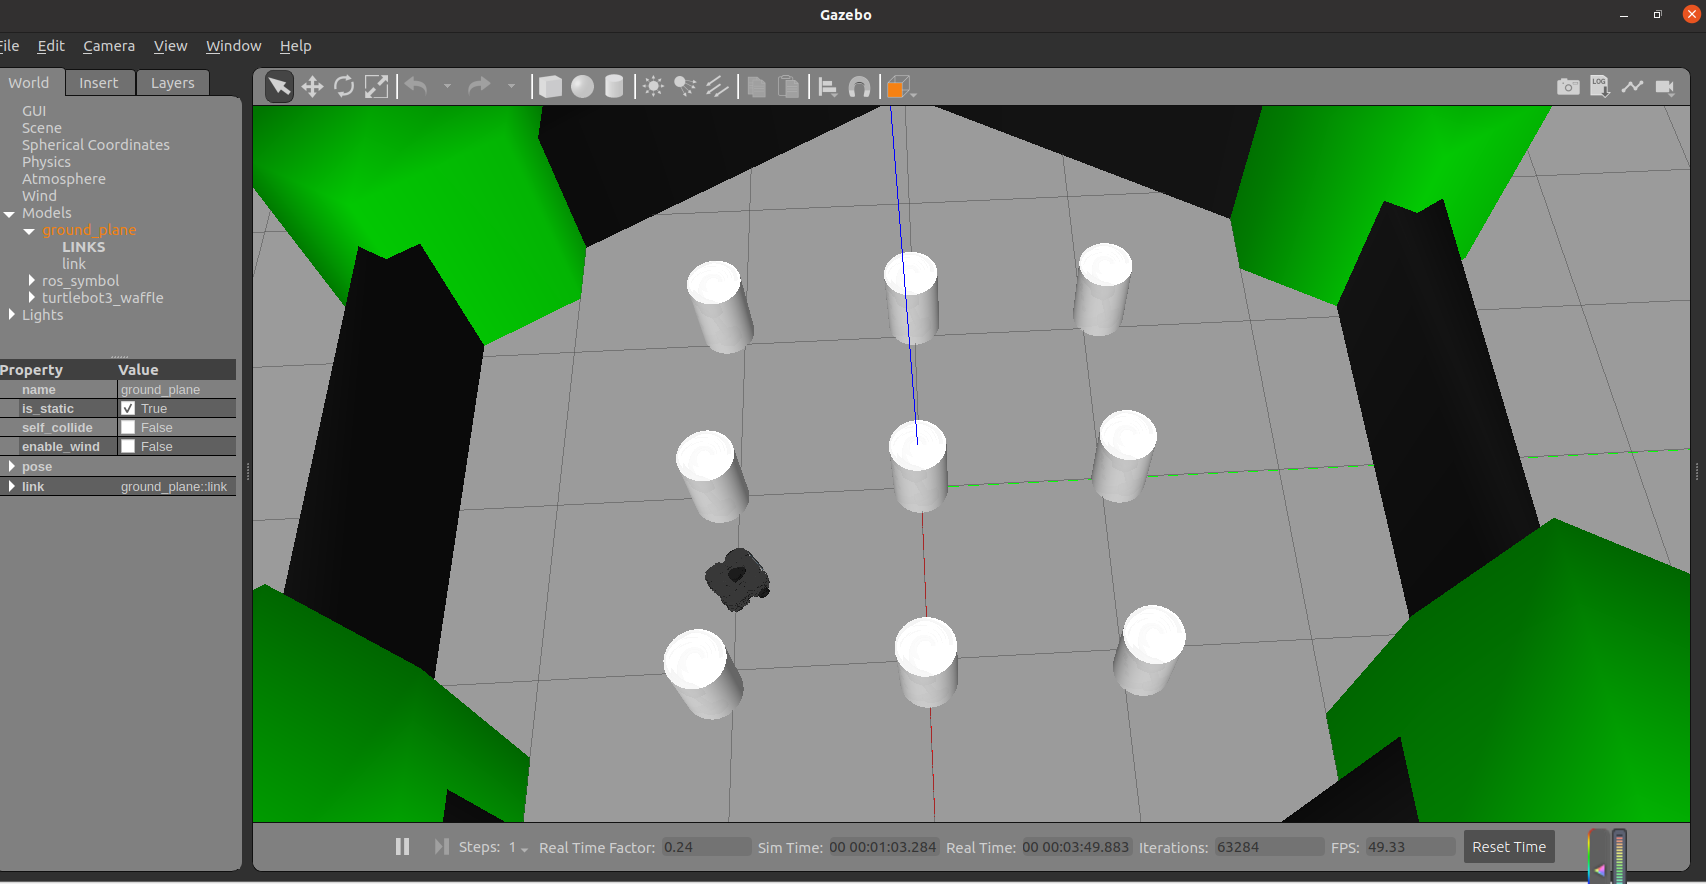This screenshot has width=1706, height=884.
Task: Select the scale mode tool
Action: [376, 87]
